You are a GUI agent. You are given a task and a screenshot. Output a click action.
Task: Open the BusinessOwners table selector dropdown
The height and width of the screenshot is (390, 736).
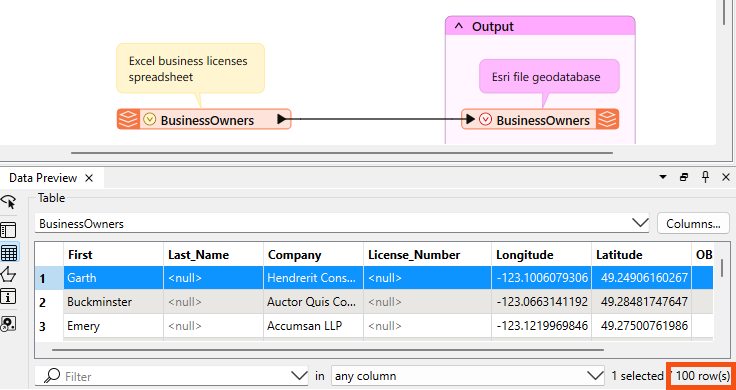pyautogui.click(x=640, y=223)
